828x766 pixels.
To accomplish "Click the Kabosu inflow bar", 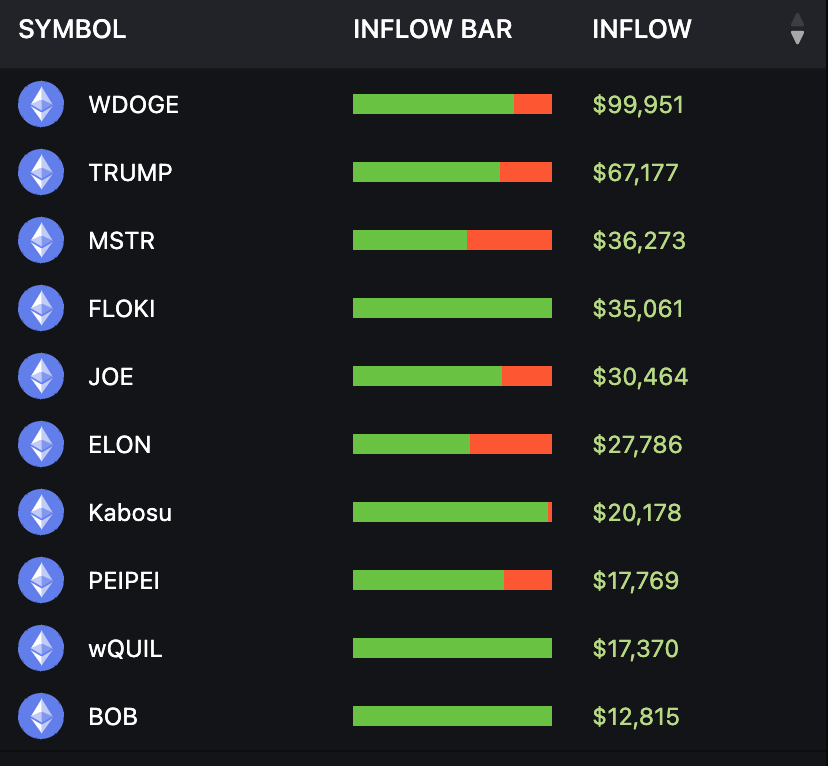I will coord(453,512).
